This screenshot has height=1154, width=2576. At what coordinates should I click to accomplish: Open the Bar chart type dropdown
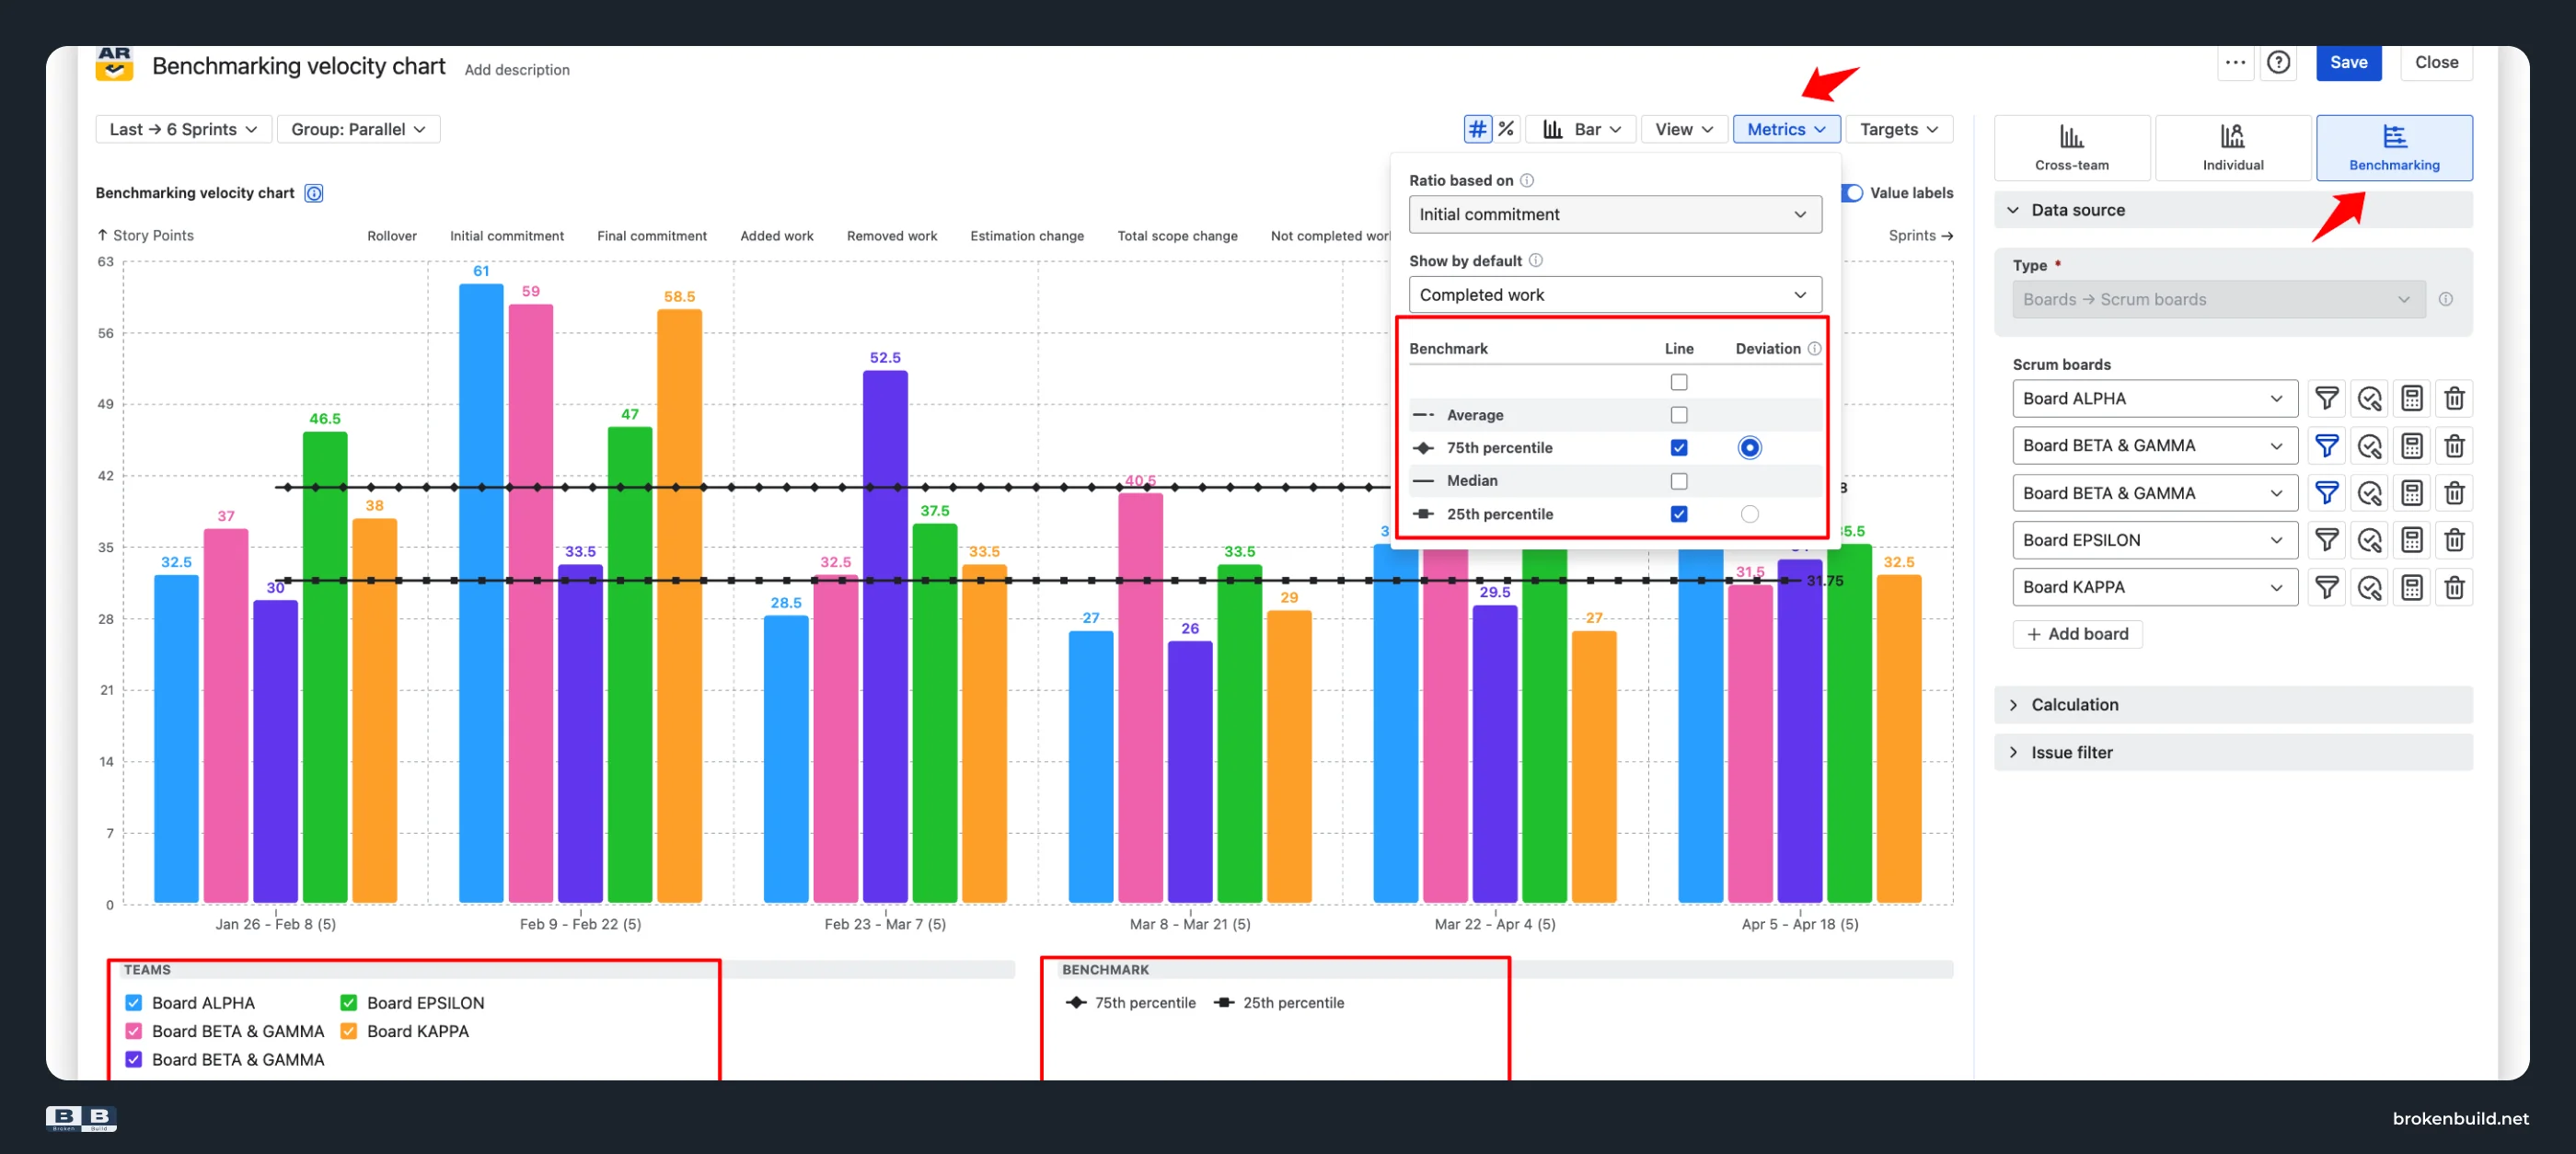pos(1582,129)
